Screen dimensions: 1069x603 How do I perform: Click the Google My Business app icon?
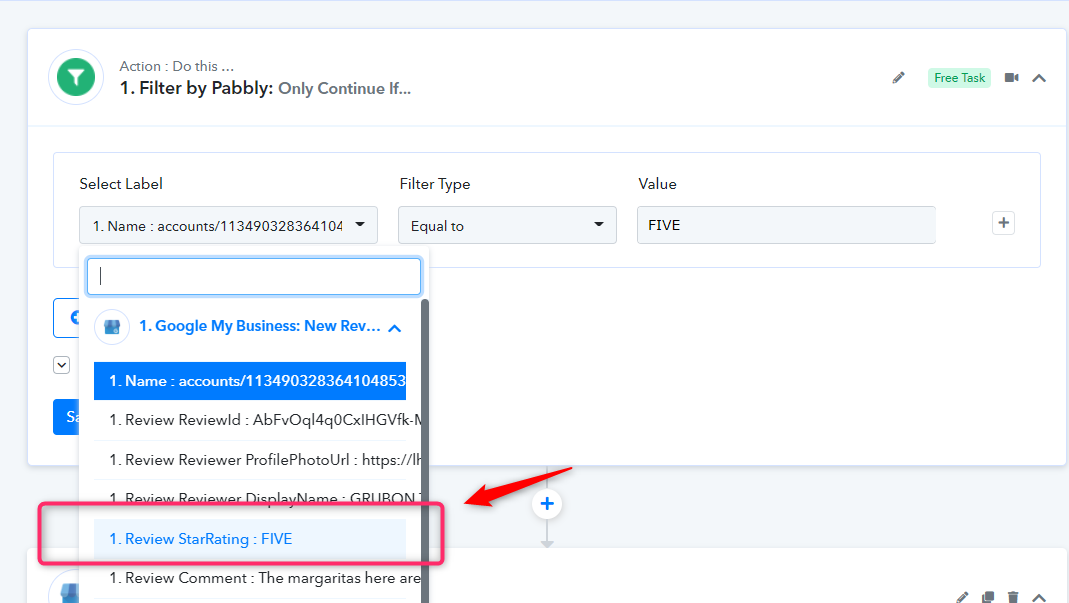pos(112,327)
